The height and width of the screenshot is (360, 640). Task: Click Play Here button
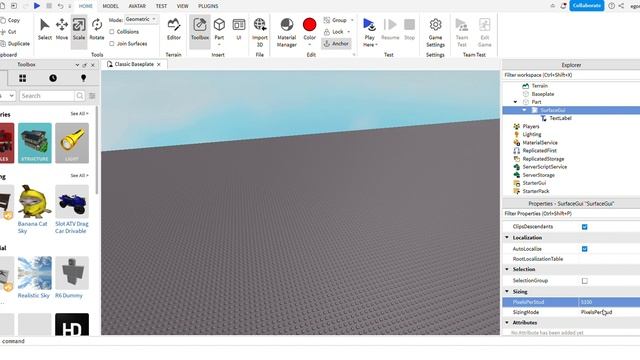coord(370,32)
